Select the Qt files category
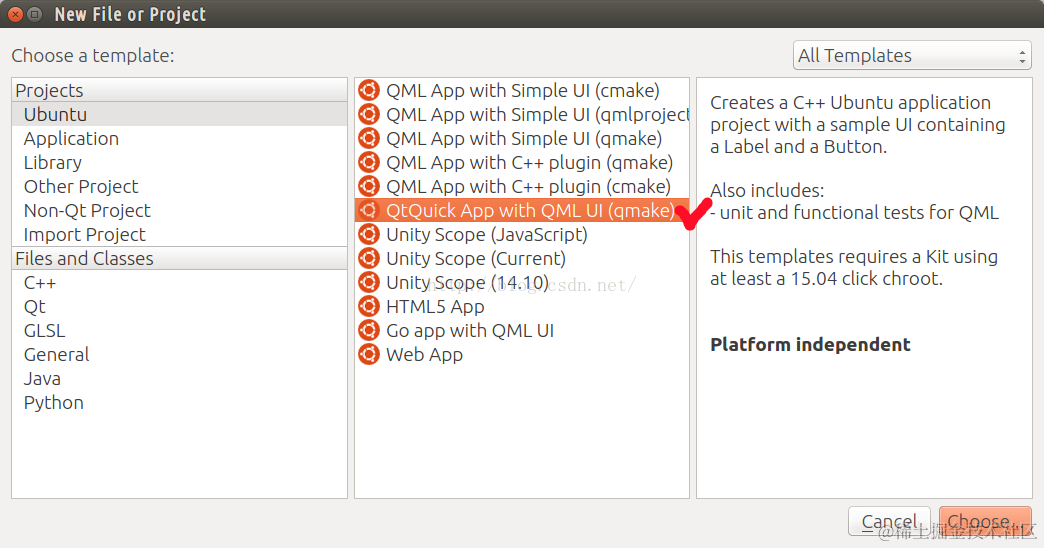1044x548 pixels. (x=180, y=307)
